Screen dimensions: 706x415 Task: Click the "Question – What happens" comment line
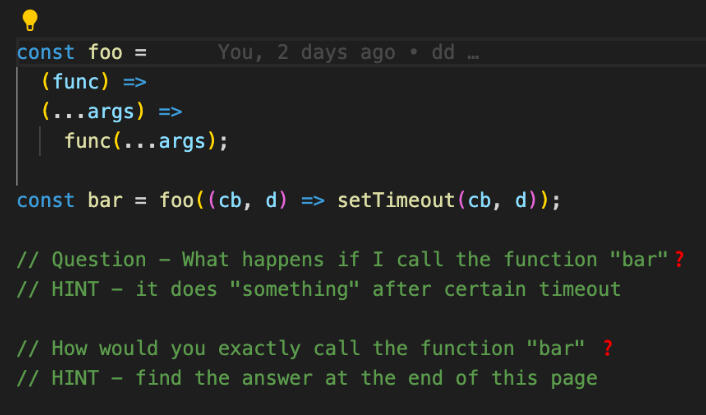coord(342,260)
